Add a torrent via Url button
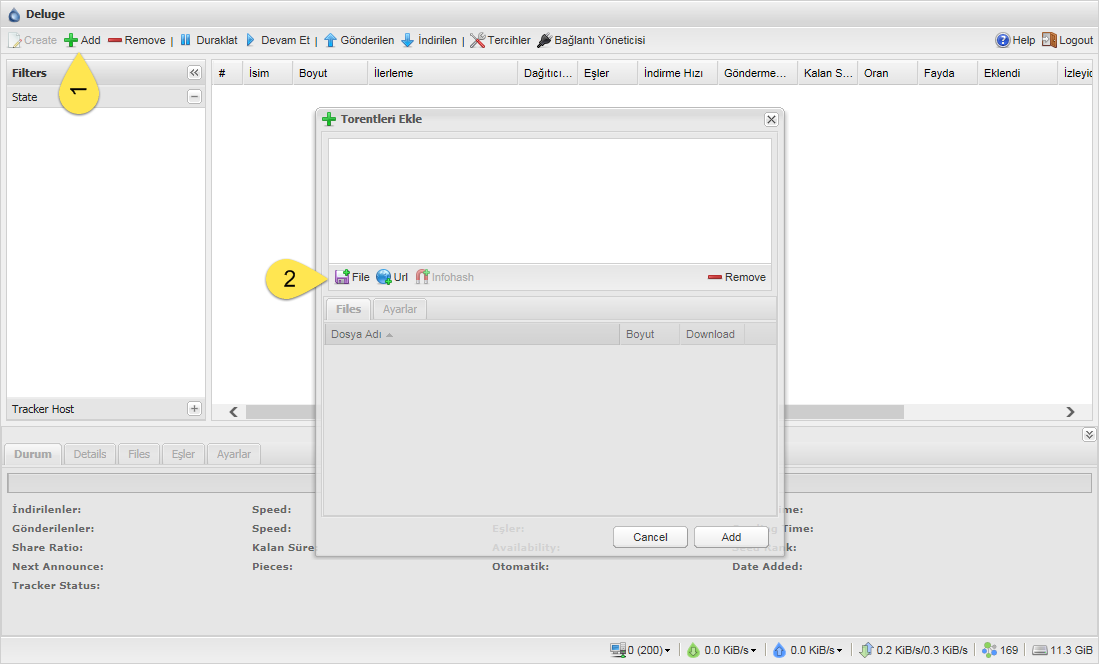1099x664 pixels. coord(392,277)
